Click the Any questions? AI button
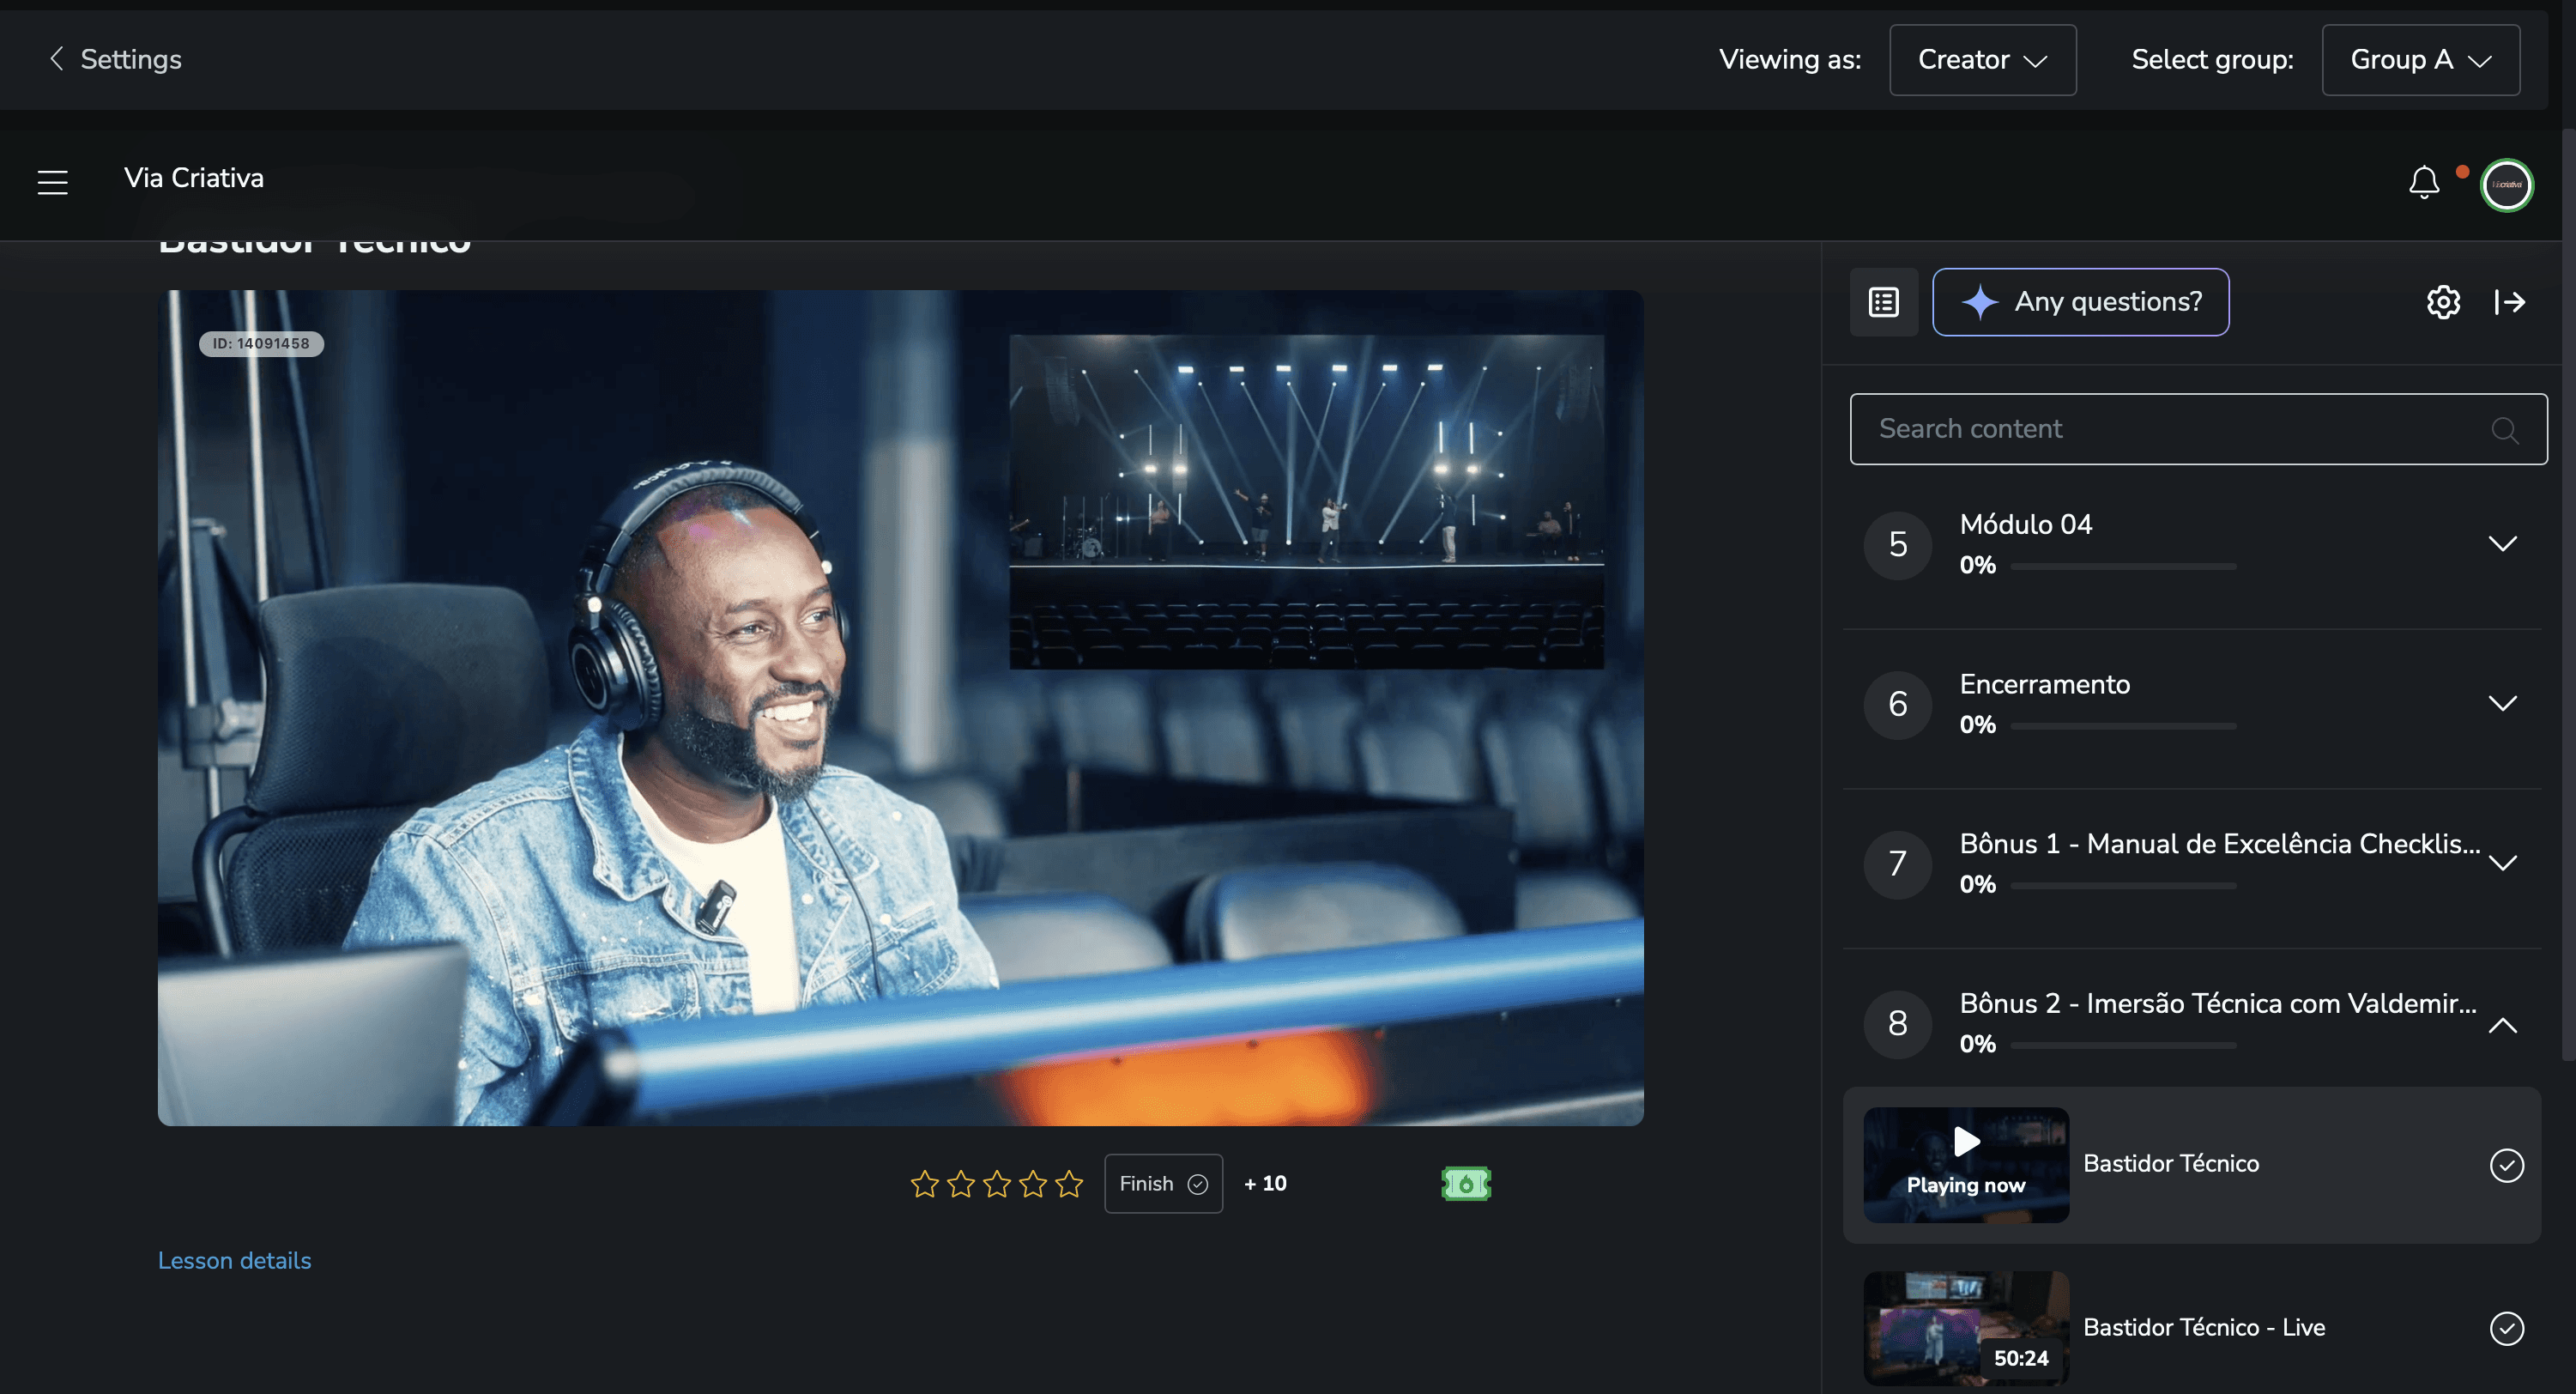 (x=2080, y=302)
